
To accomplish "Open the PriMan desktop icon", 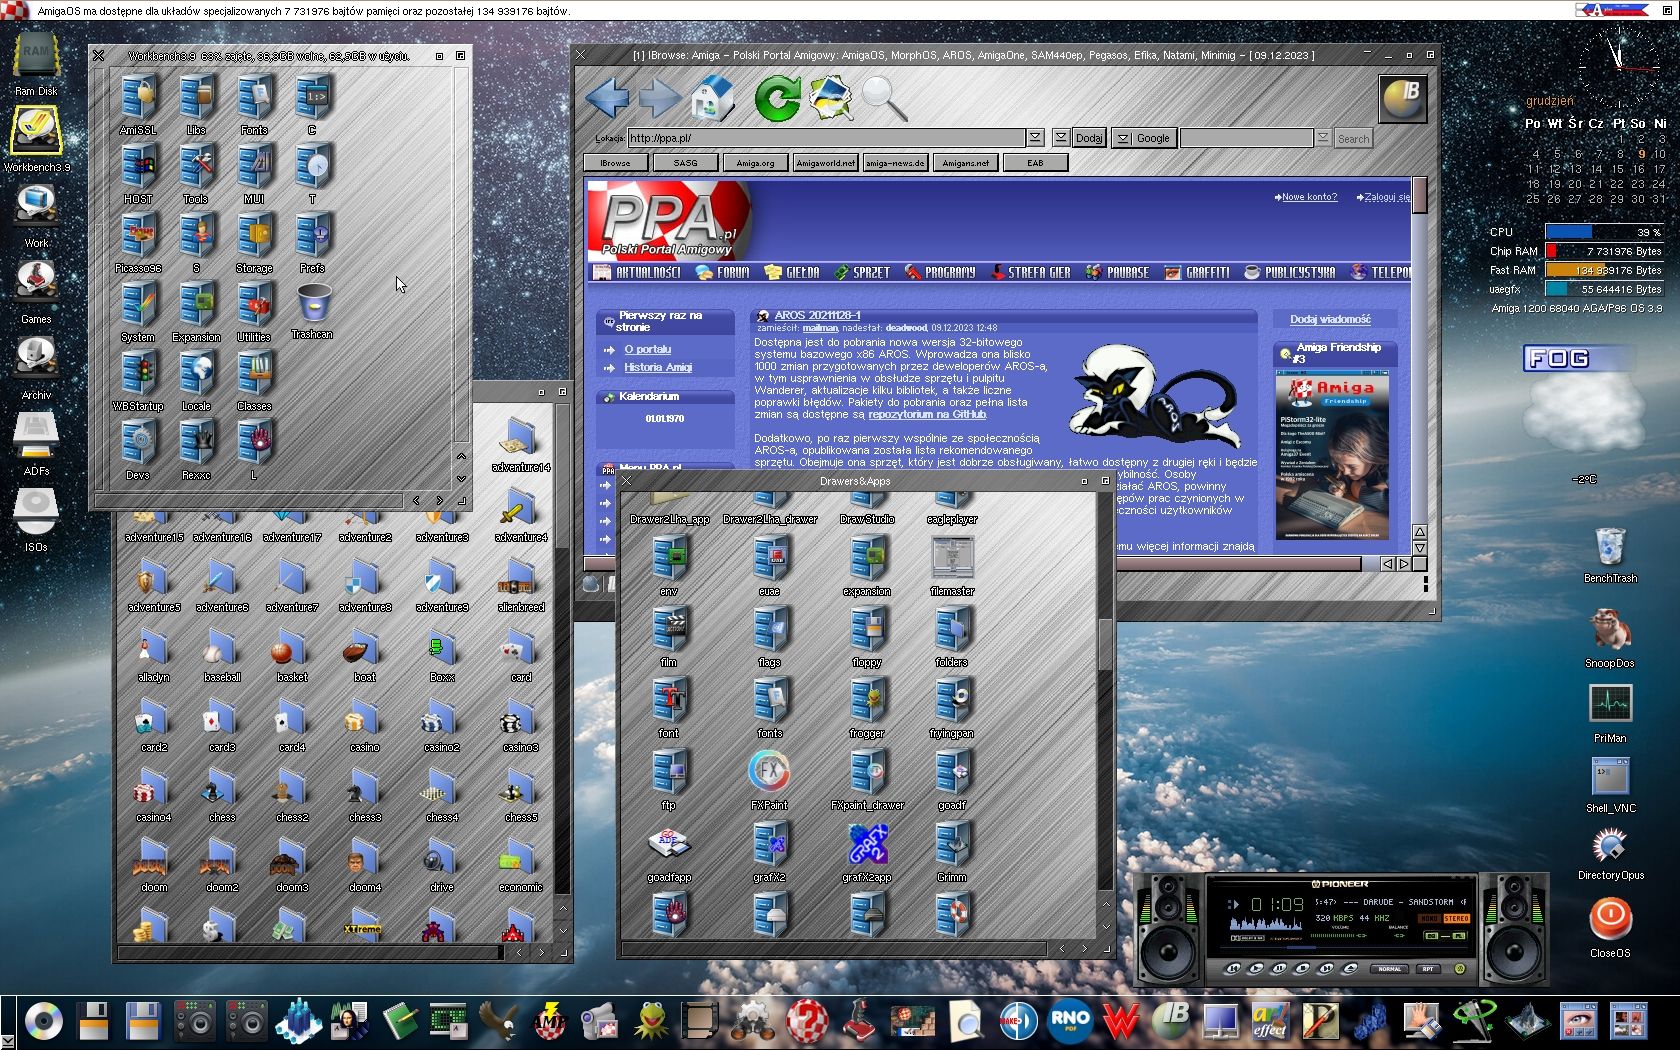I will [1610, 712].
